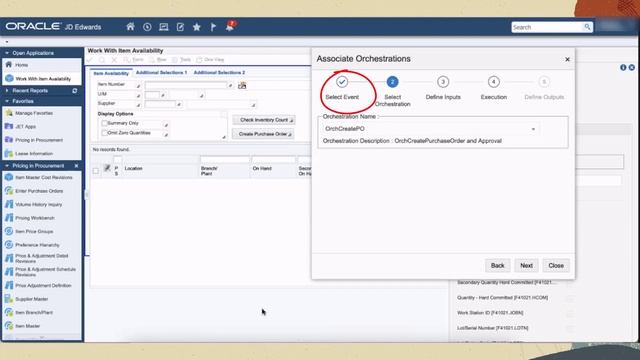Collapse the Open Applications section

click(x=7, y=53)
